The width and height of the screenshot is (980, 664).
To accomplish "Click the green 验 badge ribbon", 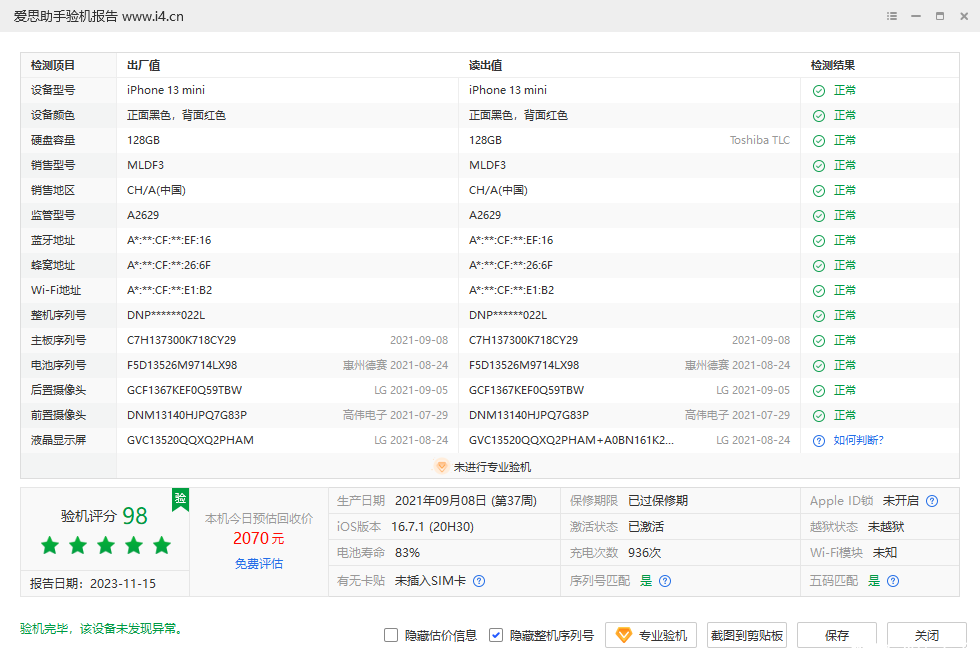I will (181, 499).
